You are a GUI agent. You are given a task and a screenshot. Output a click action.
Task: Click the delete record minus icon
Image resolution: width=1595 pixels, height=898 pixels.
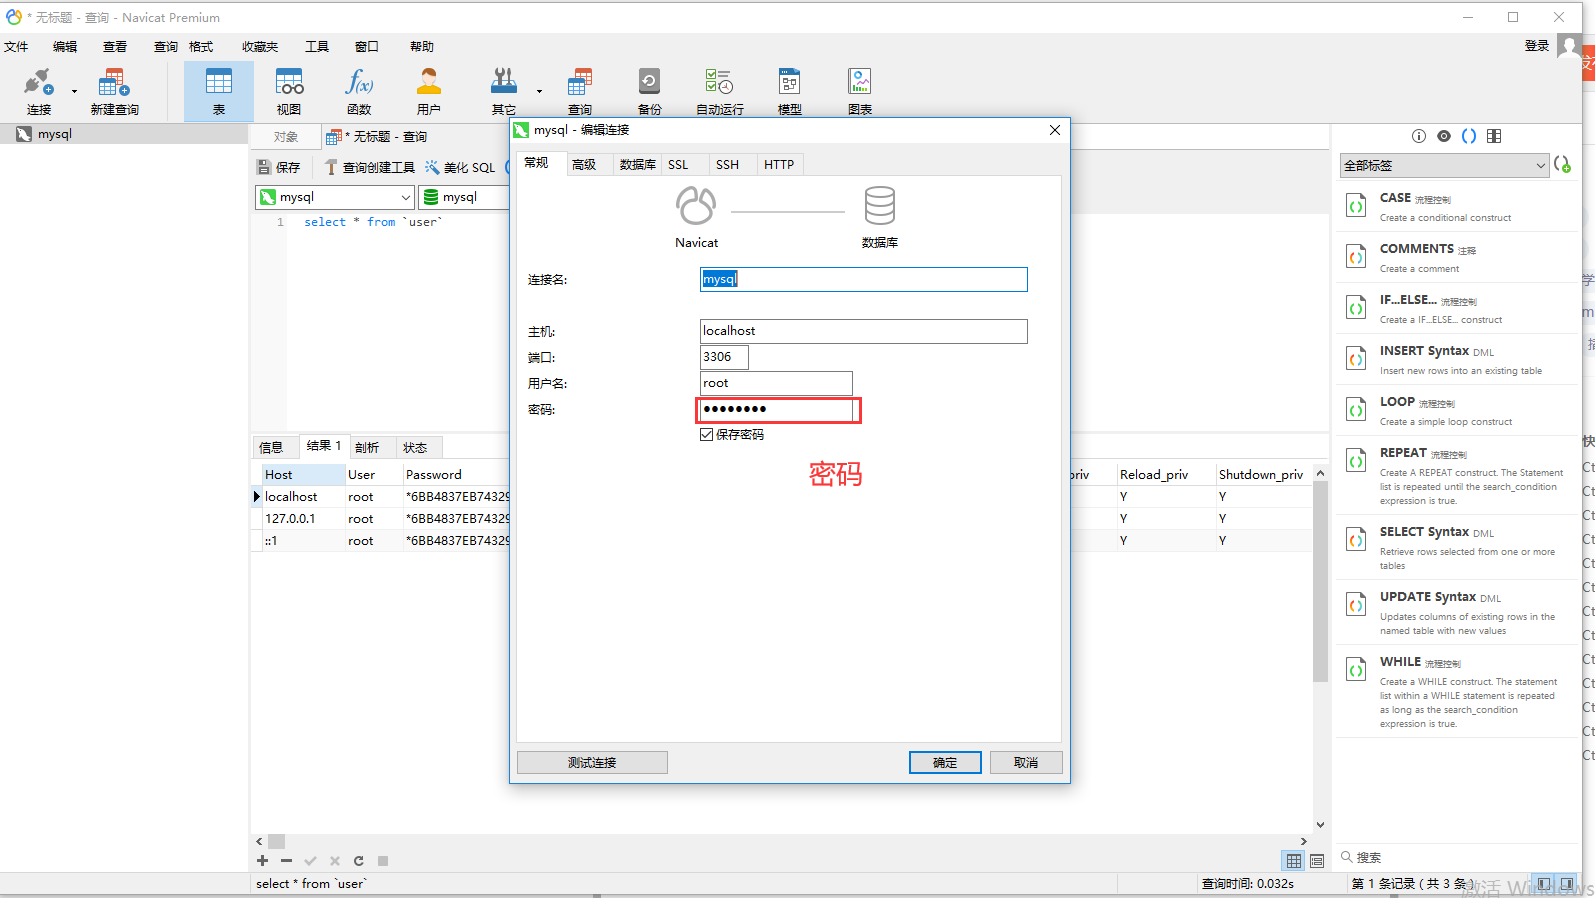coord(286,860)
